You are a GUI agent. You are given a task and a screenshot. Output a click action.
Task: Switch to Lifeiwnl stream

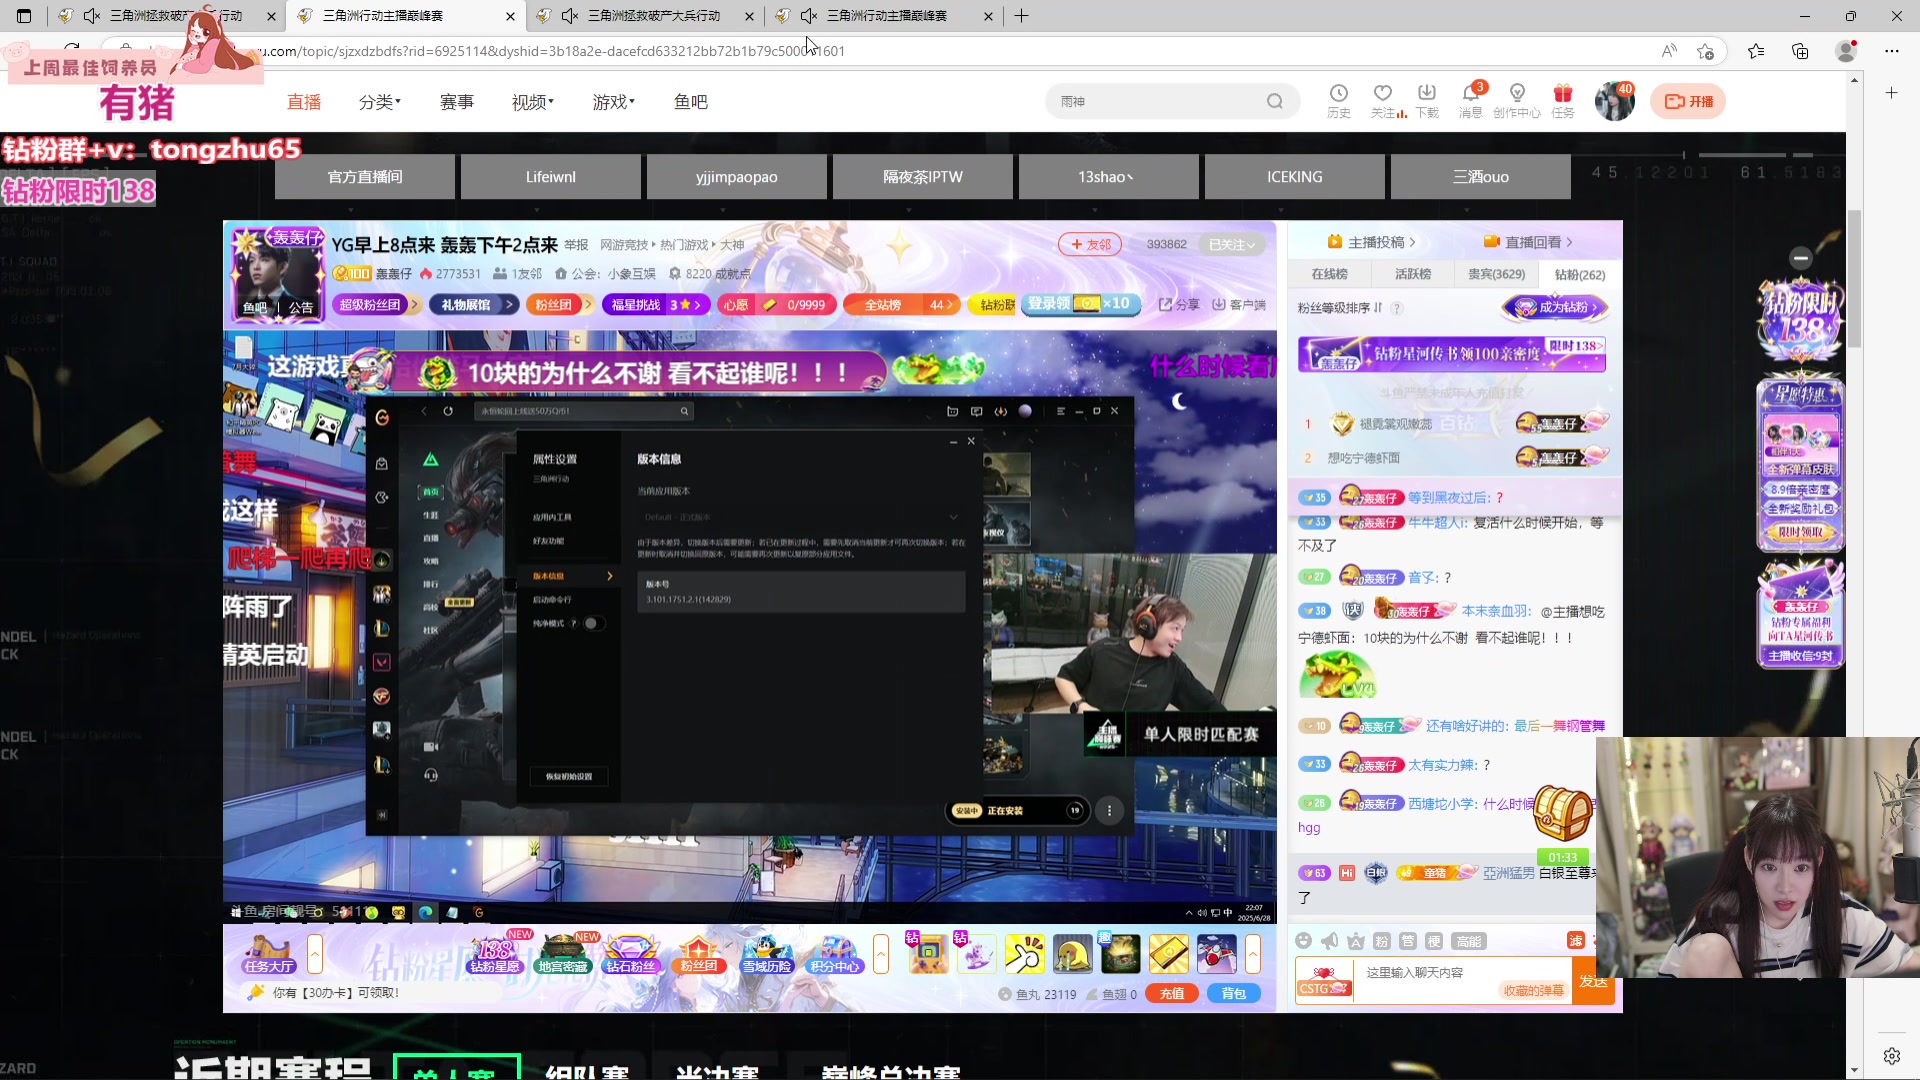click(x=551, y=177)
